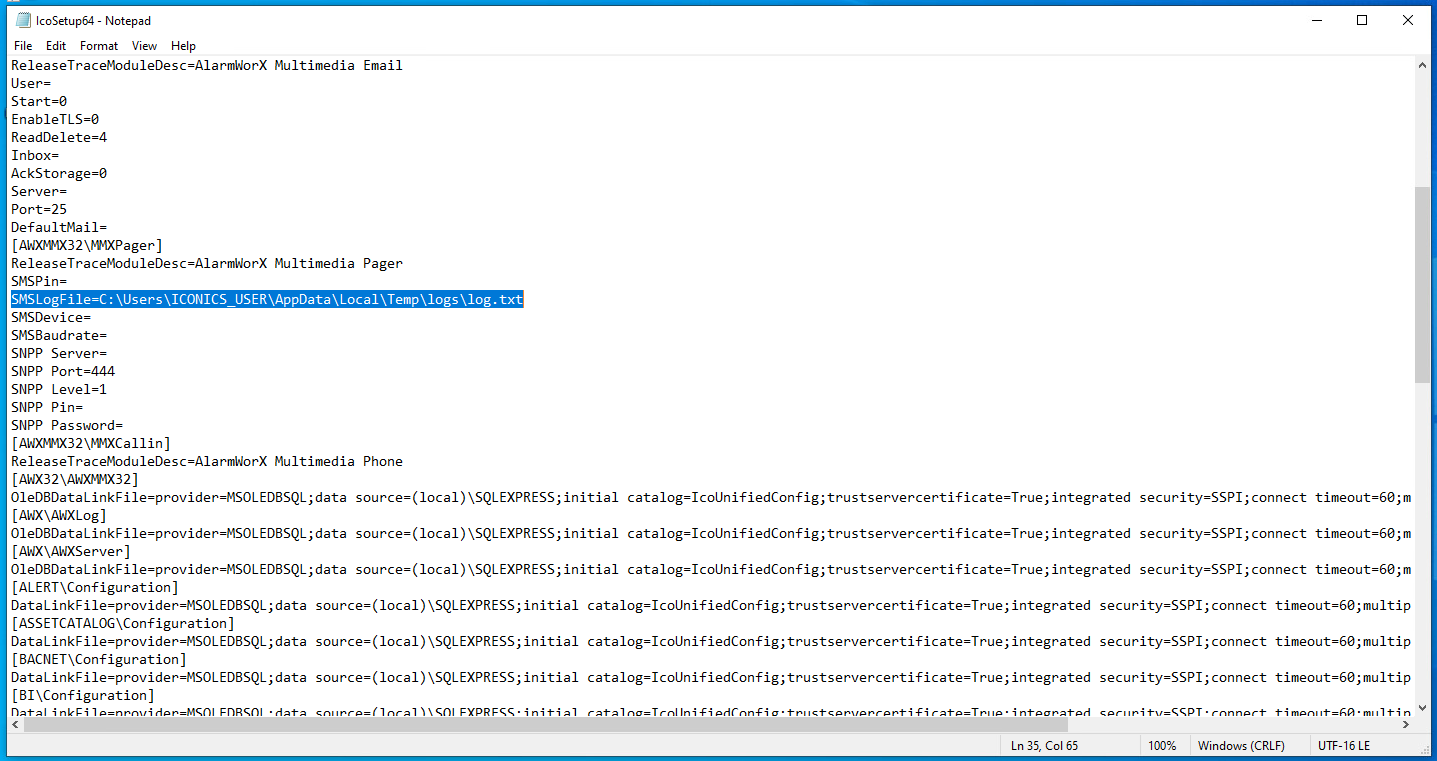Open the Format menu
Image resolution: width=1437 pixels, height=761 pixels.
(x=98, y=45)
